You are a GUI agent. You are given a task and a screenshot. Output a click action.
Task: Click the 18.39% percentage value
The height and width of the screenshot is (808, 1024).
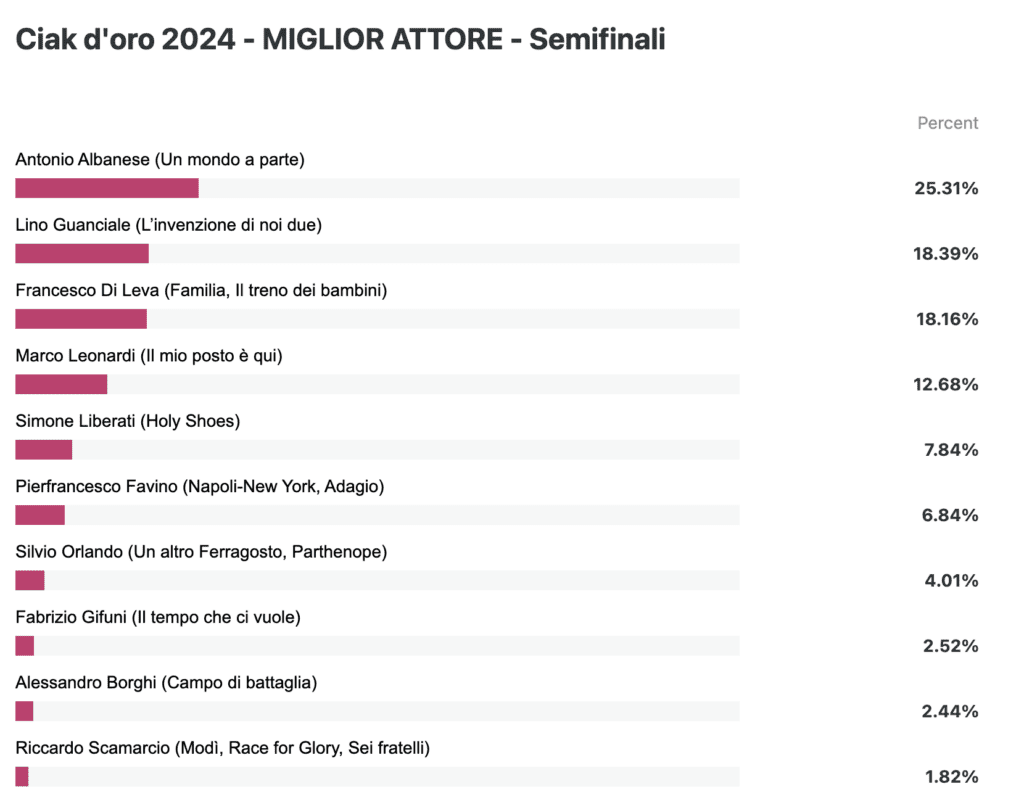[946, 253]
